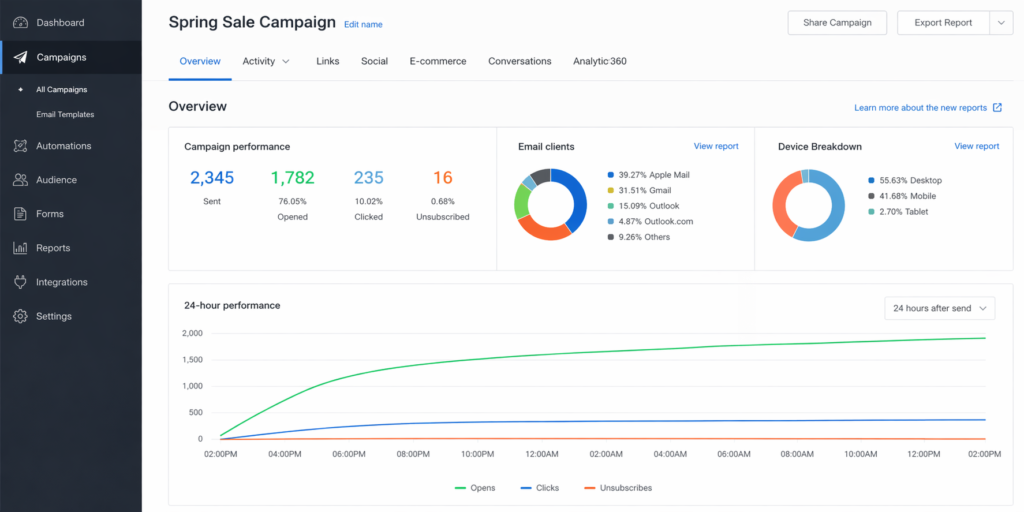Click the Device Breakdown donut chart
Screen dimensions: 1024x512
point(808,205)
